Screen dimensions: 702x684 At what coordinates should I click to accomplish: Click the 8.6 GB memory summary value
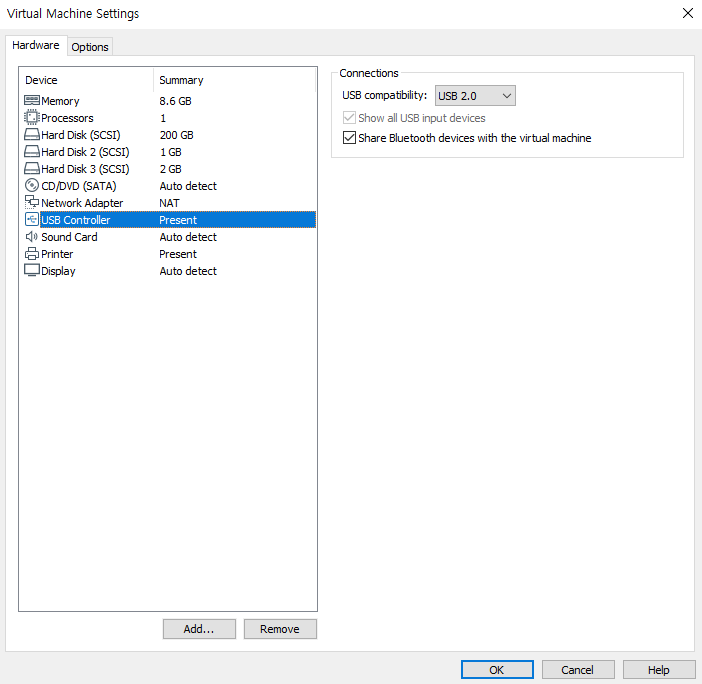point(176,101)
